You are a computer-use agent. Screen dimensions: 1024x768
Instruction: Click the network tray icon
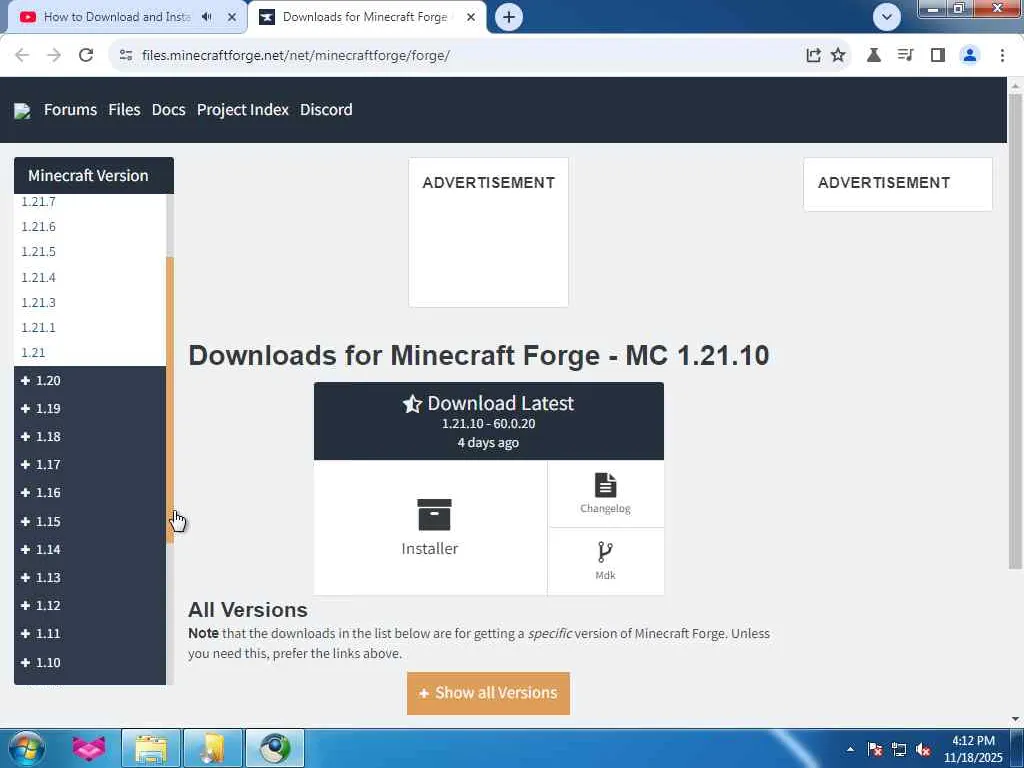pos(899,749)
